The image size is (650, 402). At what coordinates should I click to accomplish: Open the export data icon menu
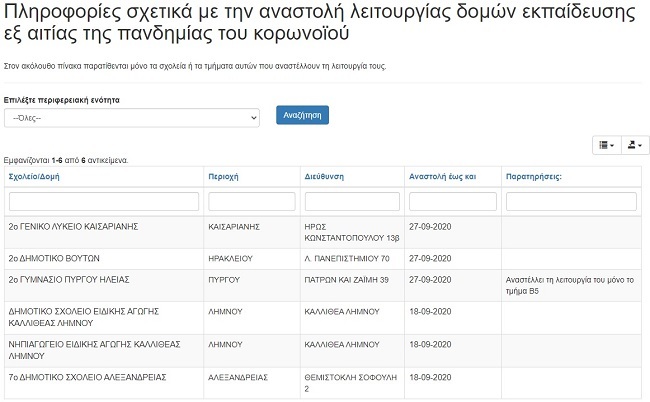[636, 145]
